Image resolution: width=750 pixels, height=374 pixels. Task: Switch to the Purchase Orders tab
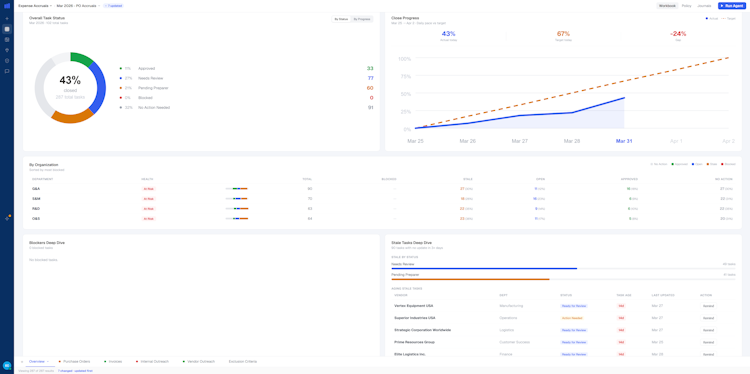[75, 362]
